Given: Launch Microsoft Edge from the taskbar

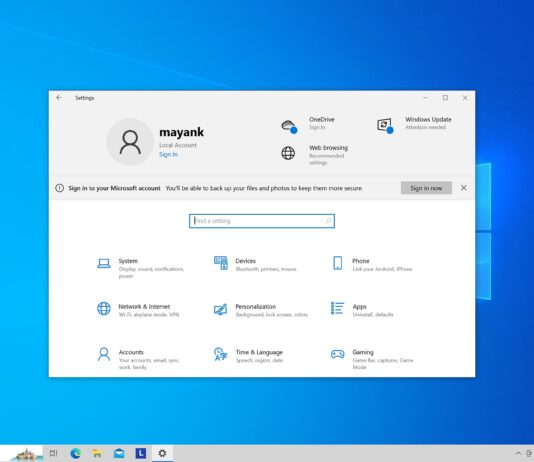Looking at the screenshot, I should 76,453.
